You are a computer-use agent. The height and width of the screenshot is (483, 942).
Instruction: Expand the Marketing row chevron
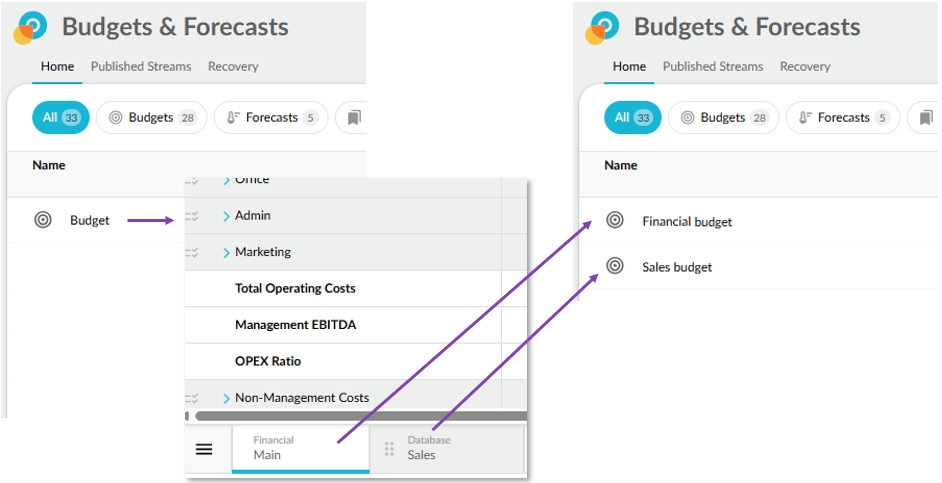(x=227, y=252)
